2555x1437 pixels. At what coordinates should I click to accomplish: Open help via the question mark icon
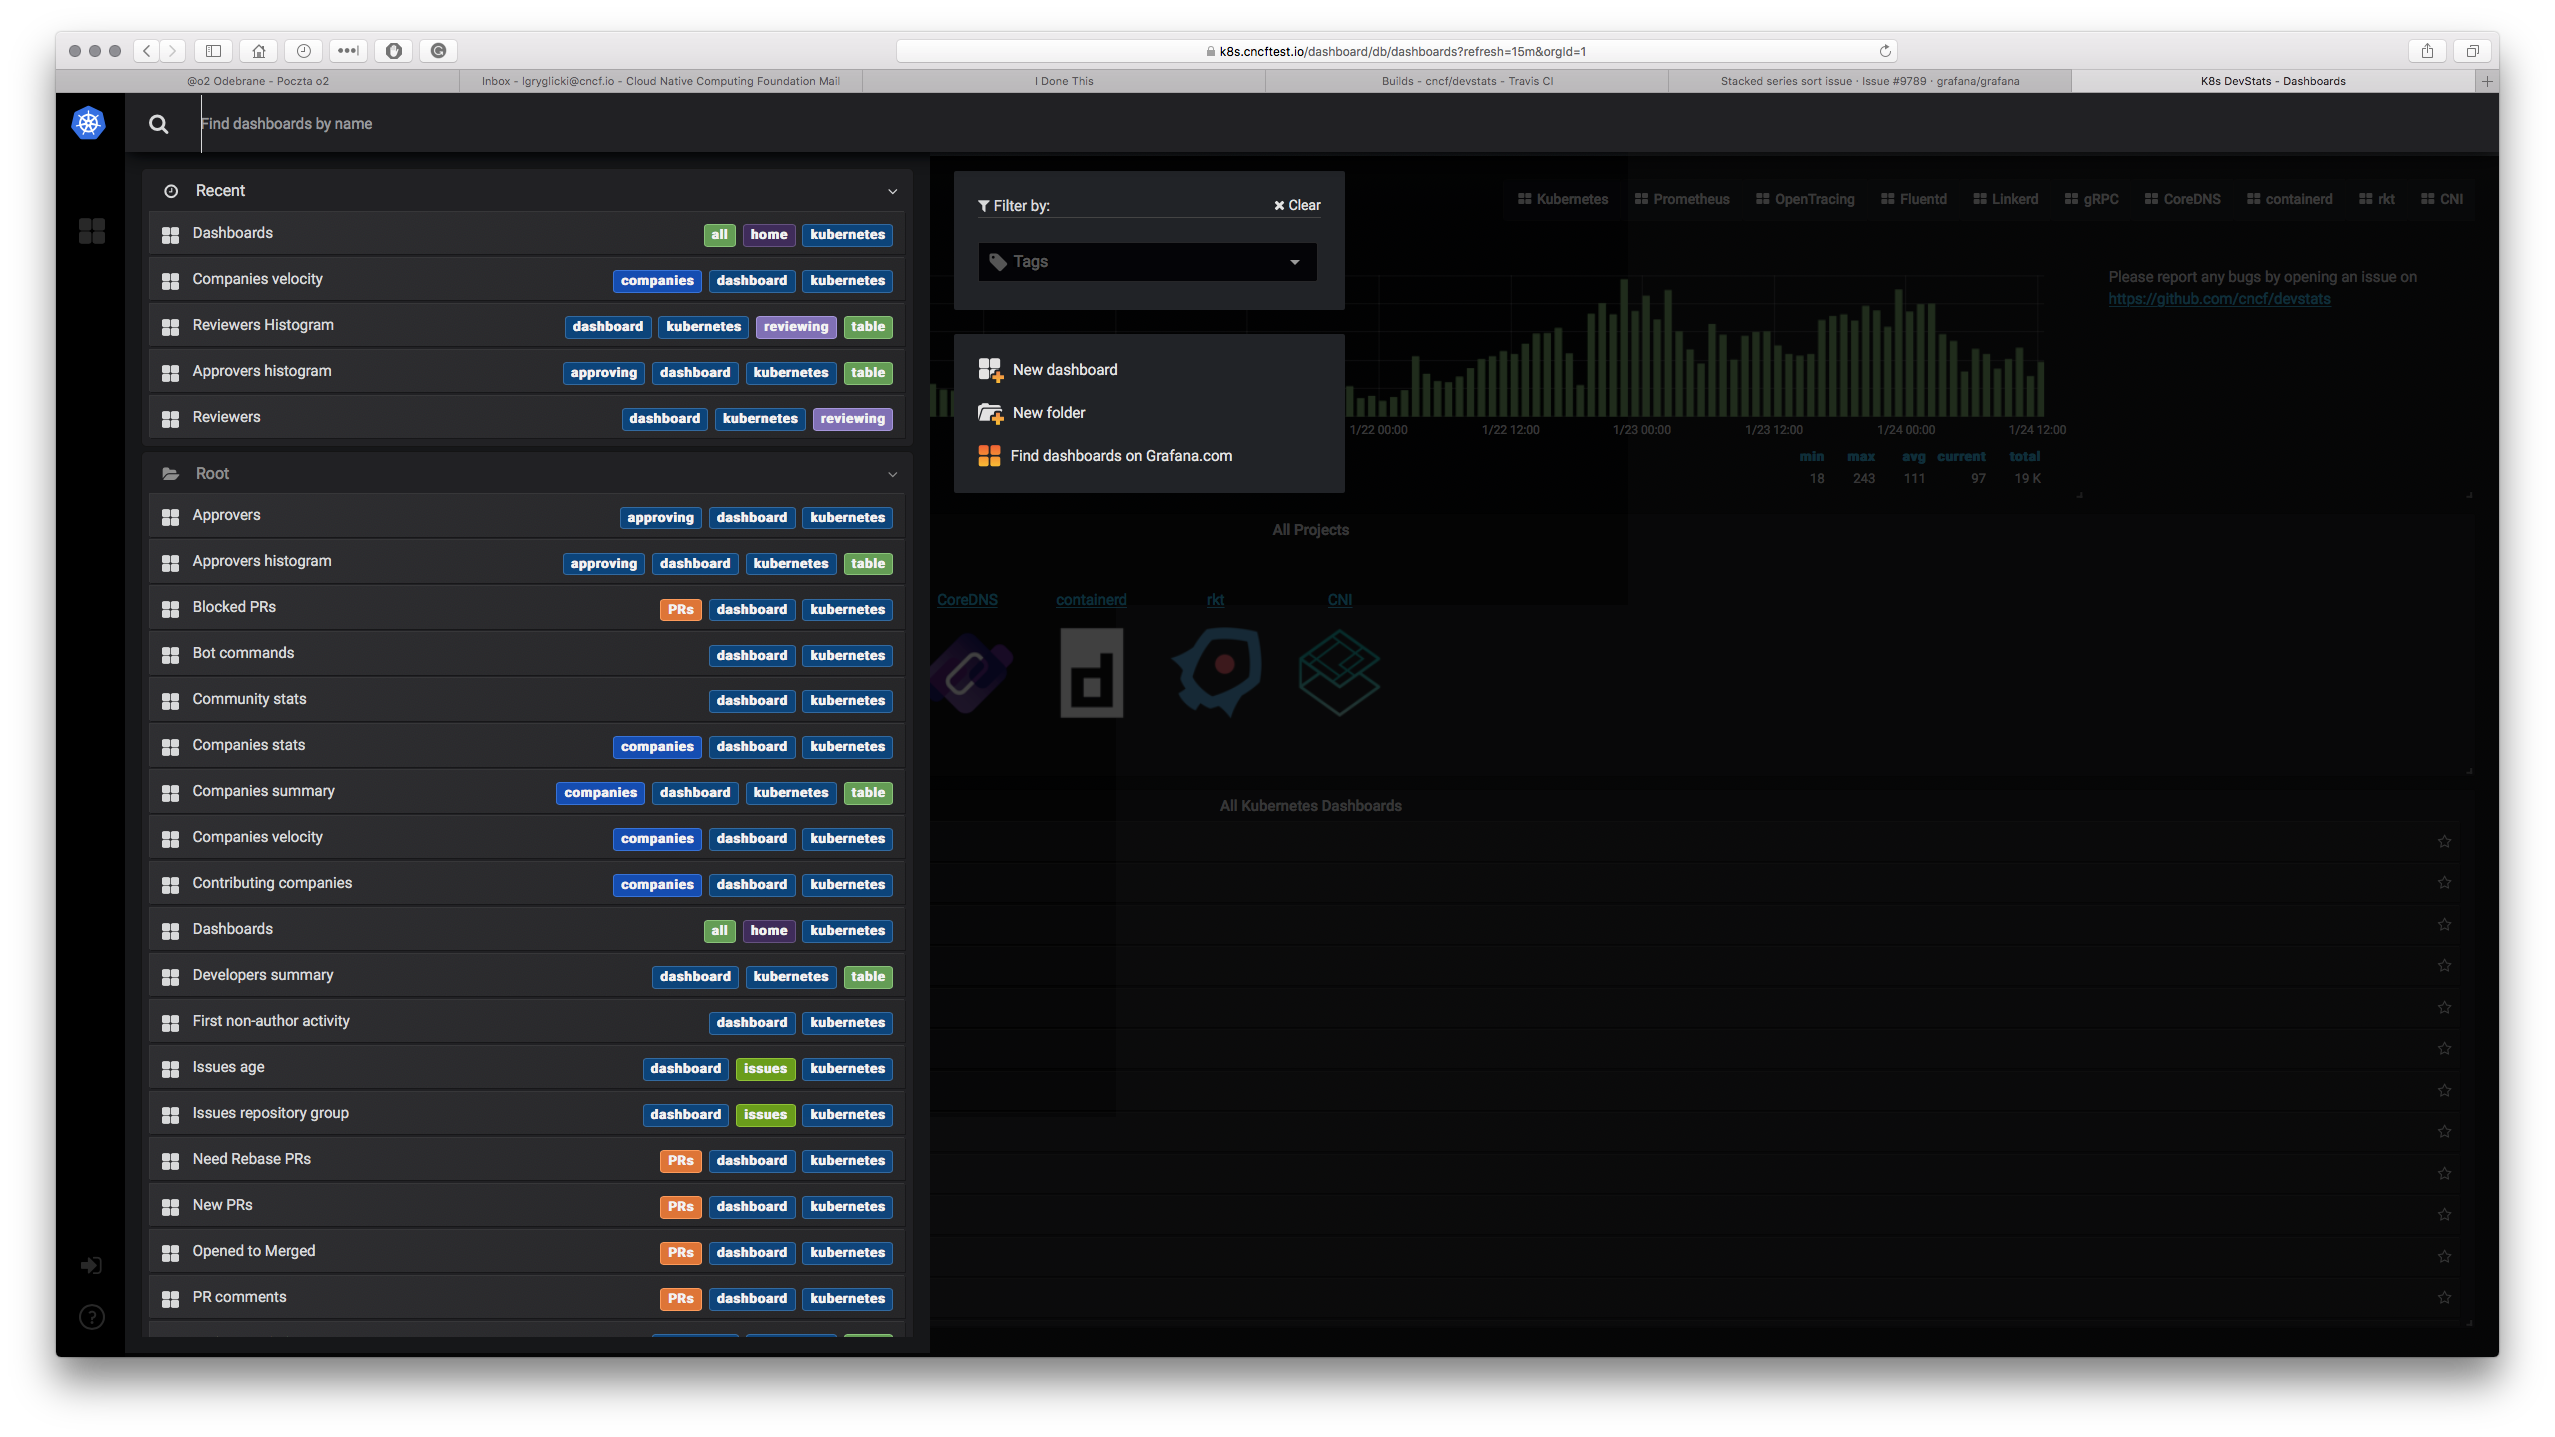point(91,1317)
